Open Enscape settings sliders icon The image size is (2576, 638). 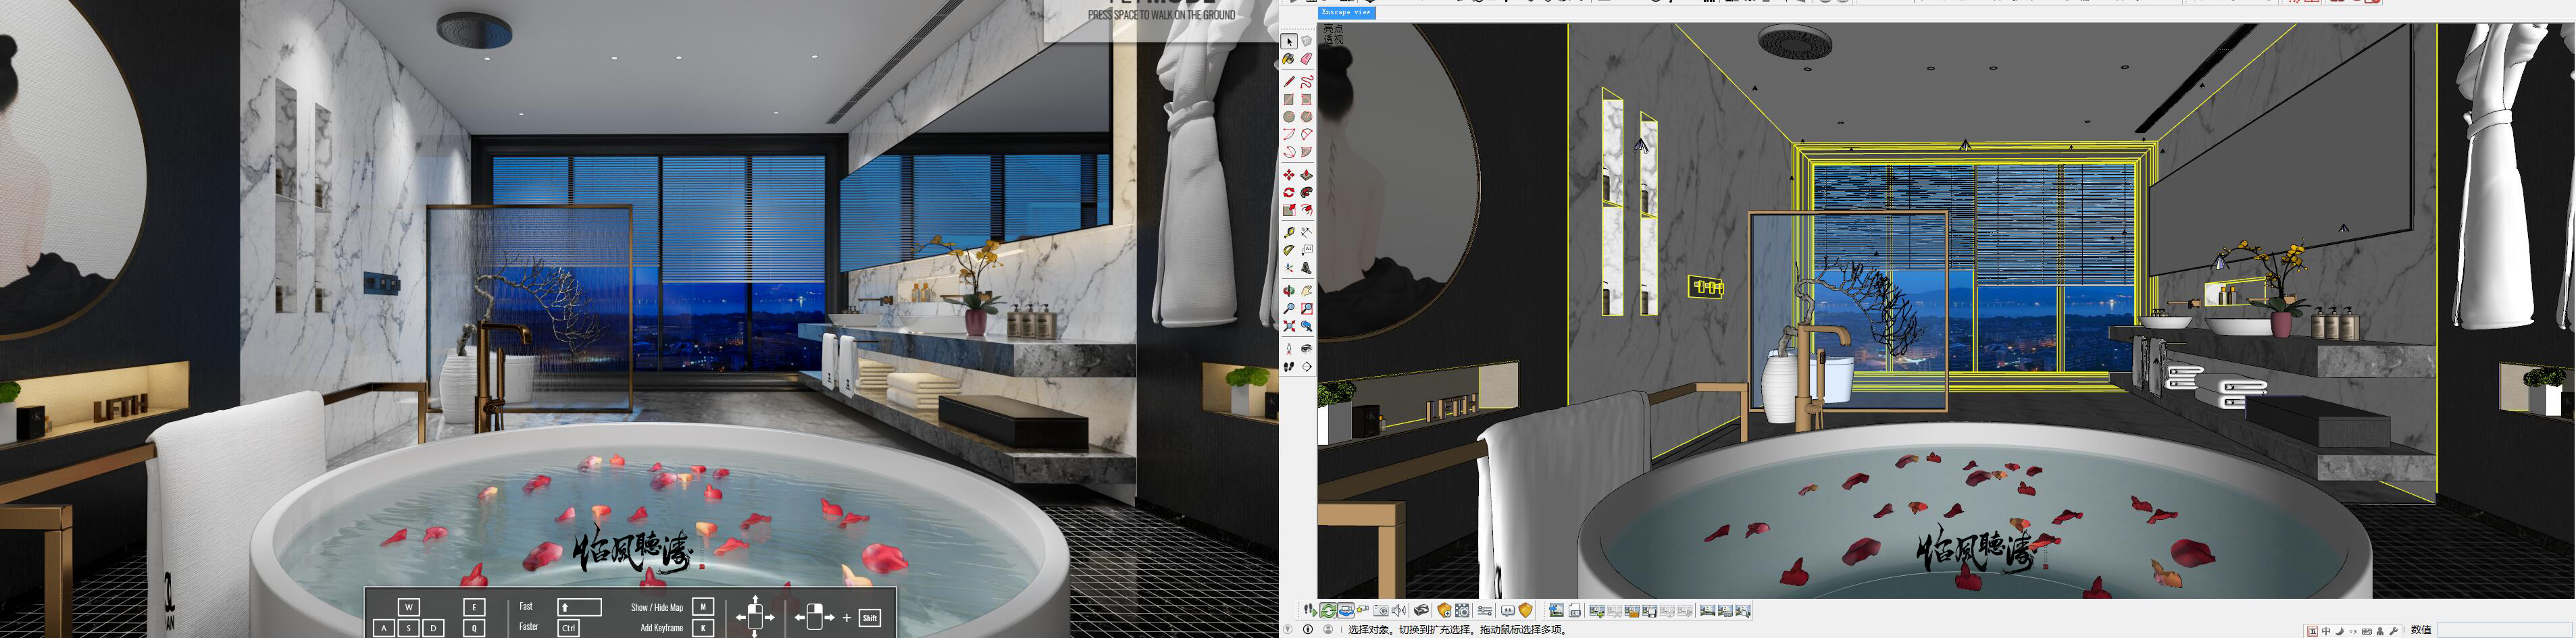pos(1485,611)
